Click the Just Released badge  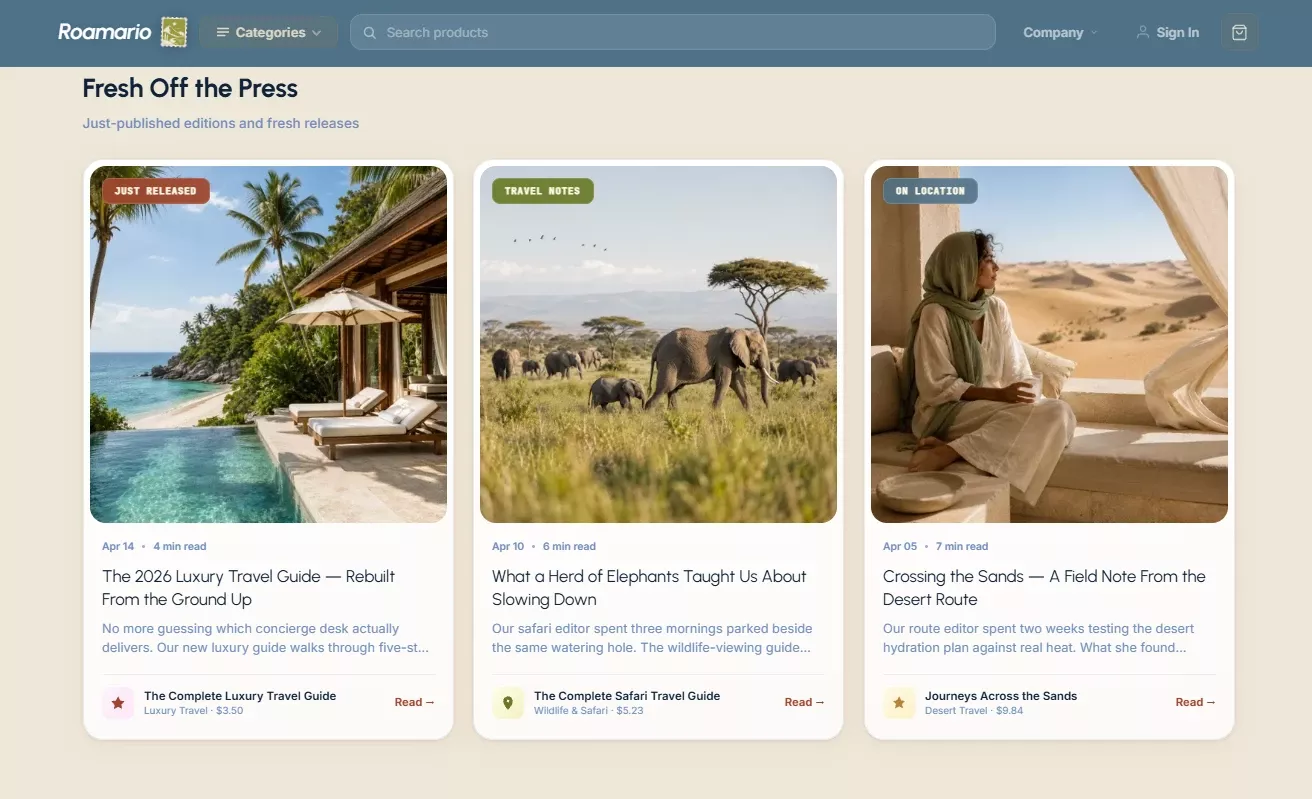point(155,191)
